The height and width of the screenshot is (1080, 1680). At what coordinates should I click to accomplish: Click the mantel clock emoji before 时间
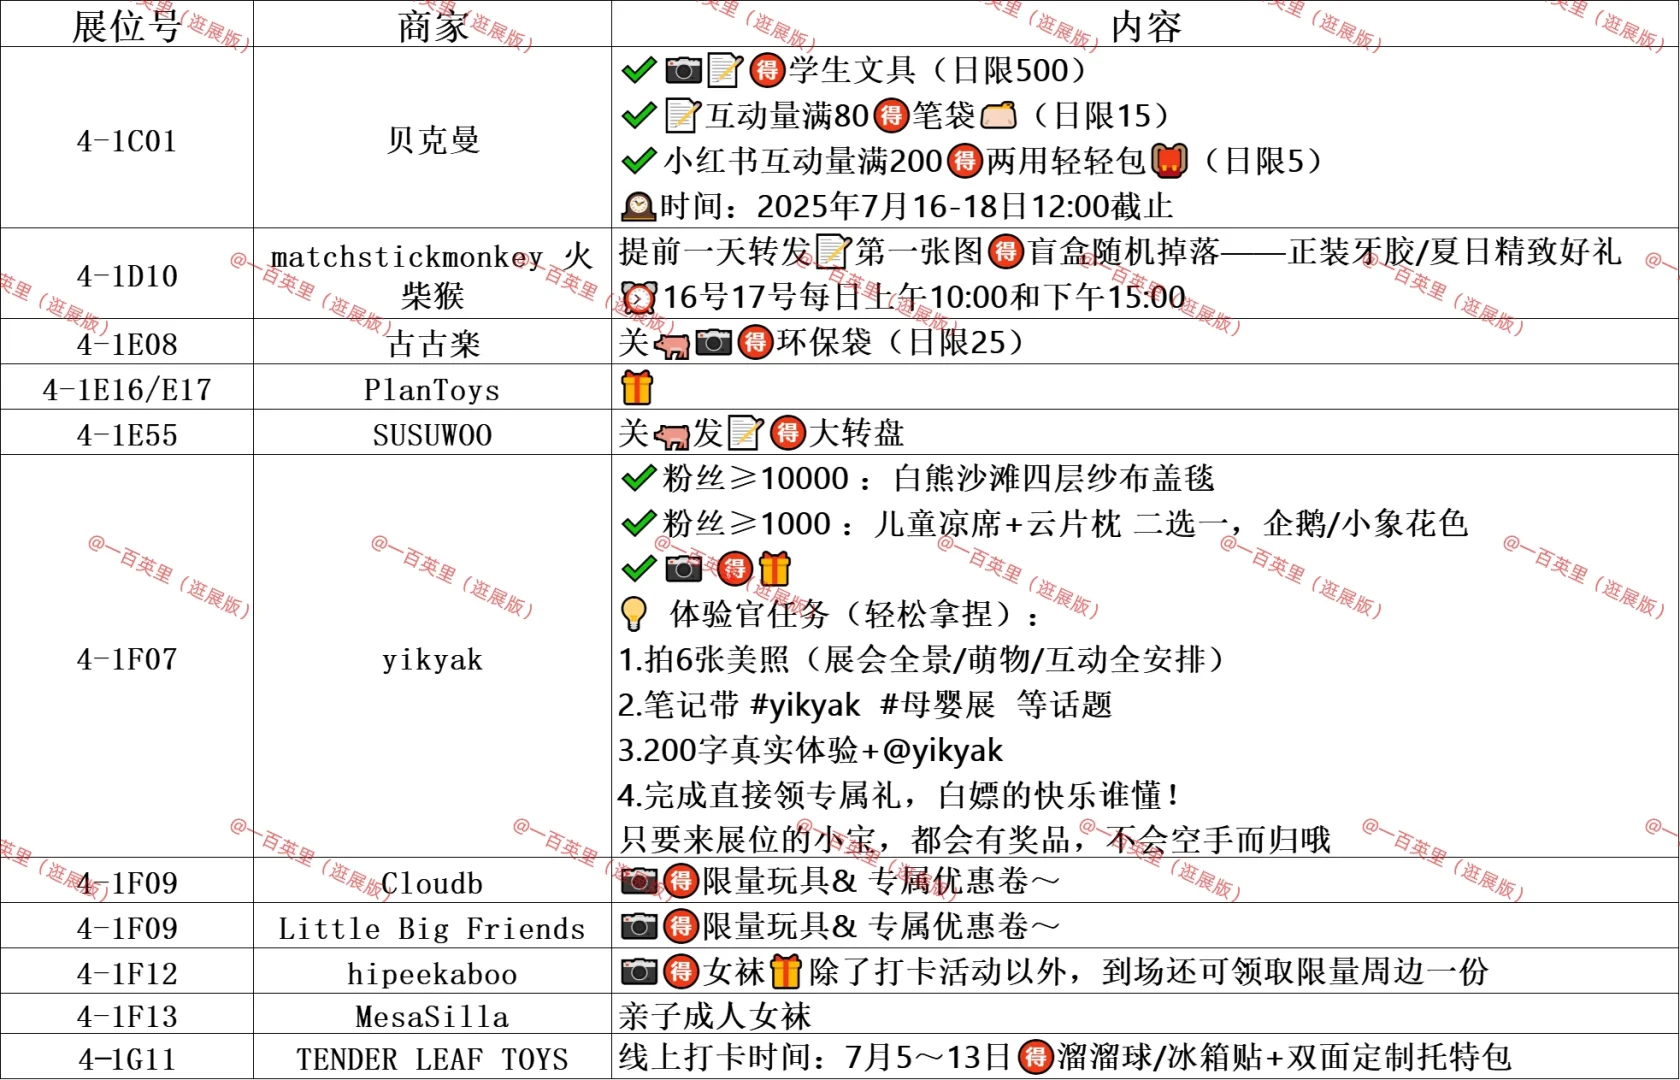tap(638, 207)
